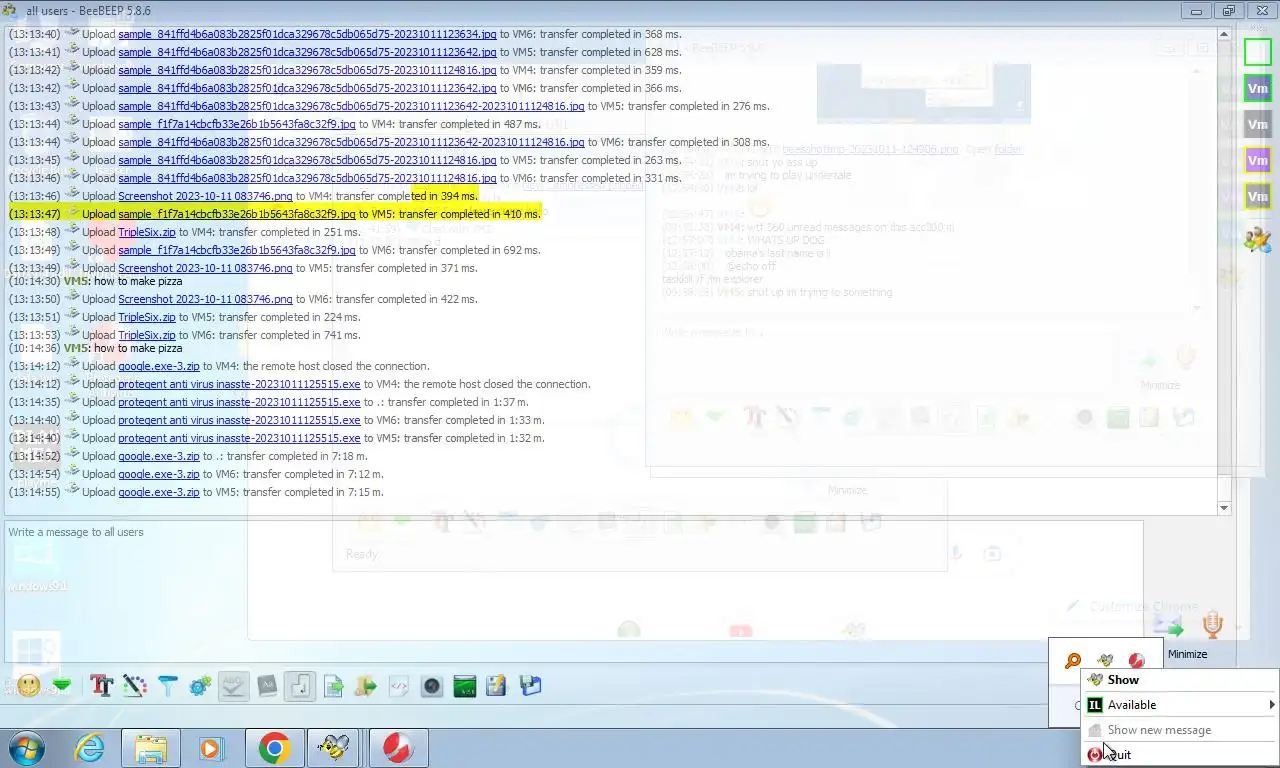The width and height of the screenshot is (1280, 768).
Task: Open Windows Explorer folder on taskbar
Action: pos(151,748)
